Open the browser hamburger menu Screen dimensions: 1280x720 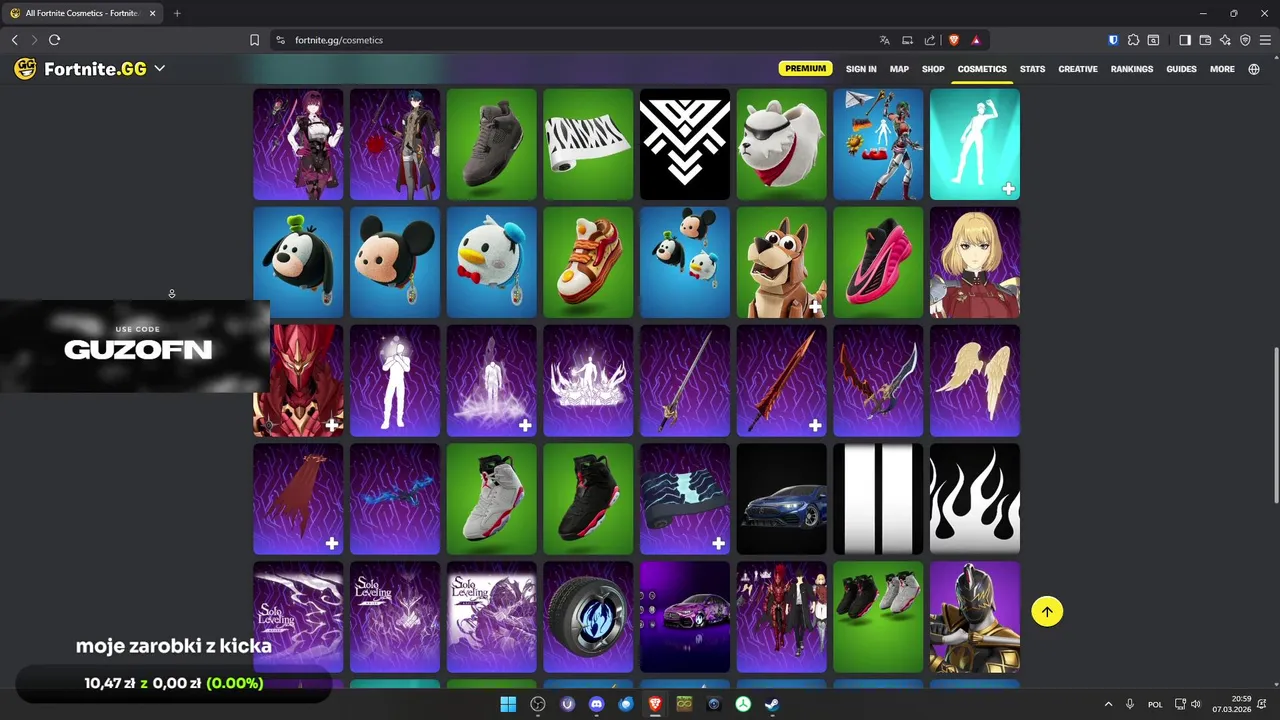(x=1265, y=40)
